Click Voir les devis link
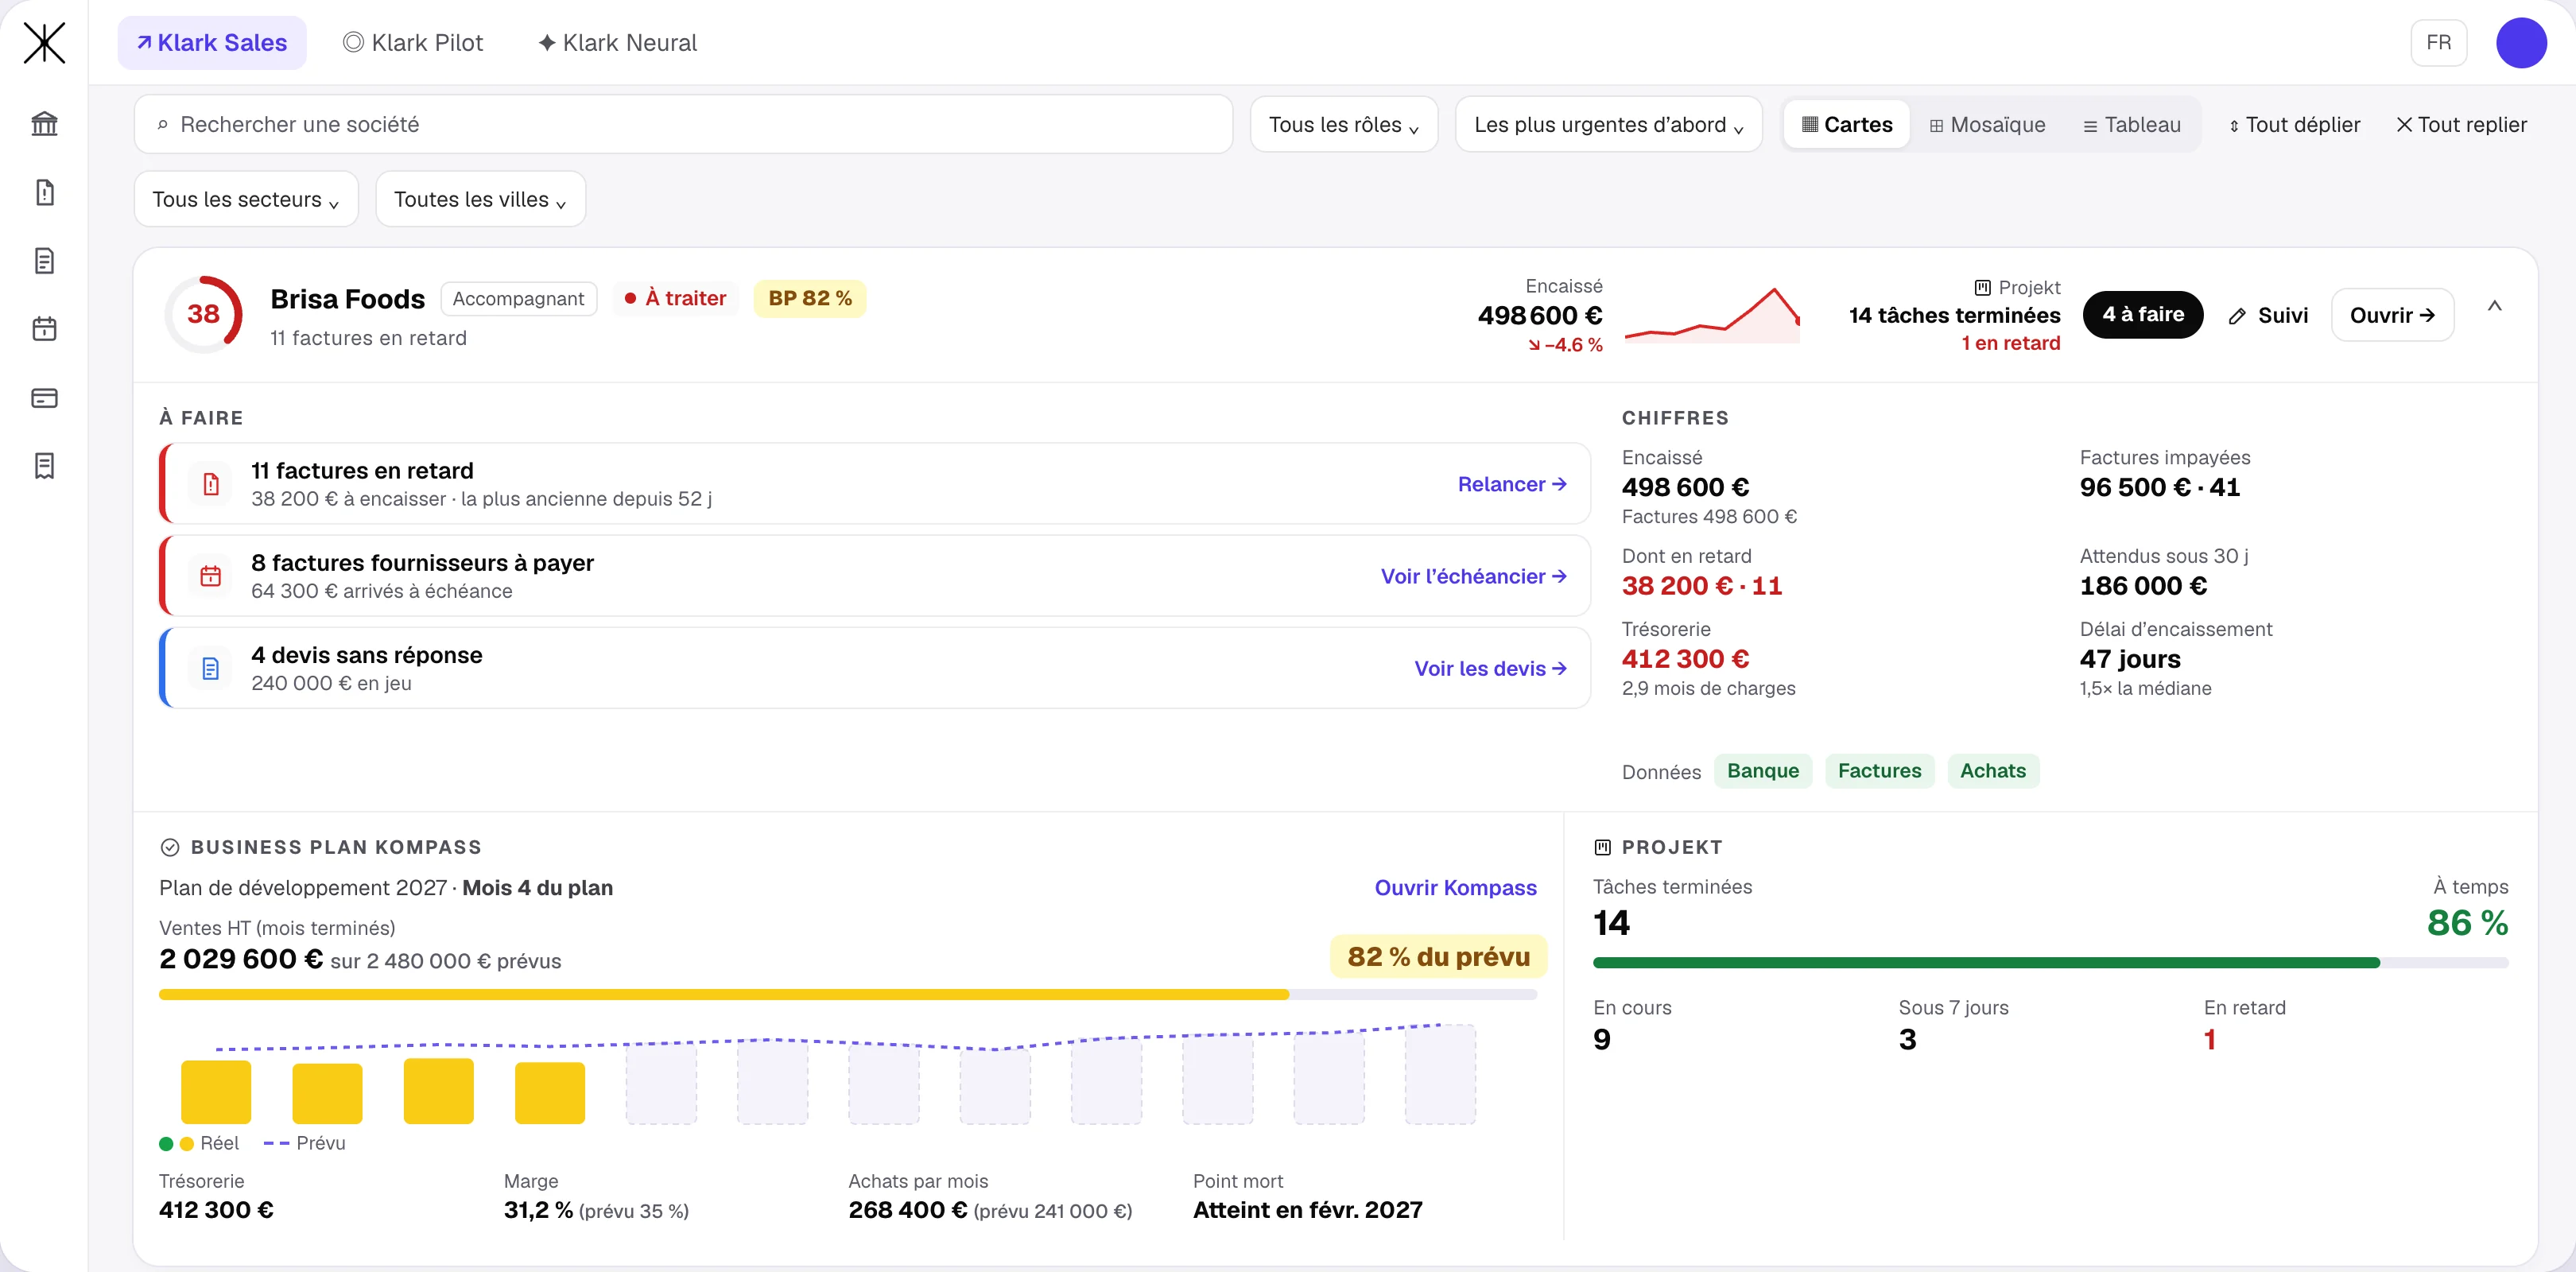 (1489, 668)
